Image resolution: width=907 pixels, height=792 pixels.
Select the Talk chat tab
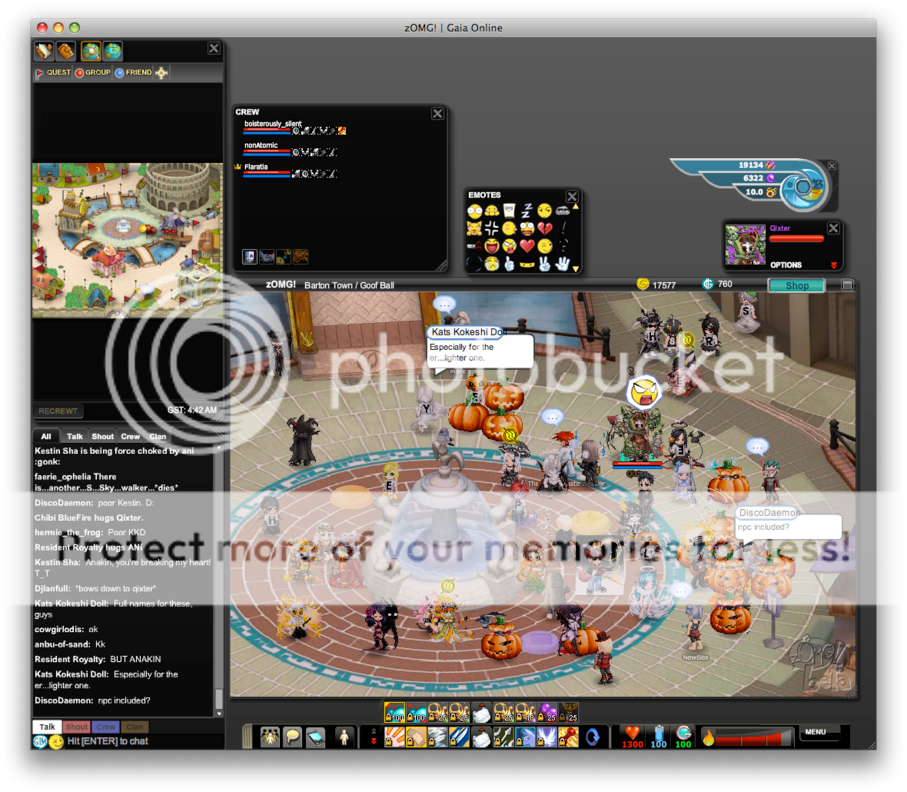click(x=75, y=436)
